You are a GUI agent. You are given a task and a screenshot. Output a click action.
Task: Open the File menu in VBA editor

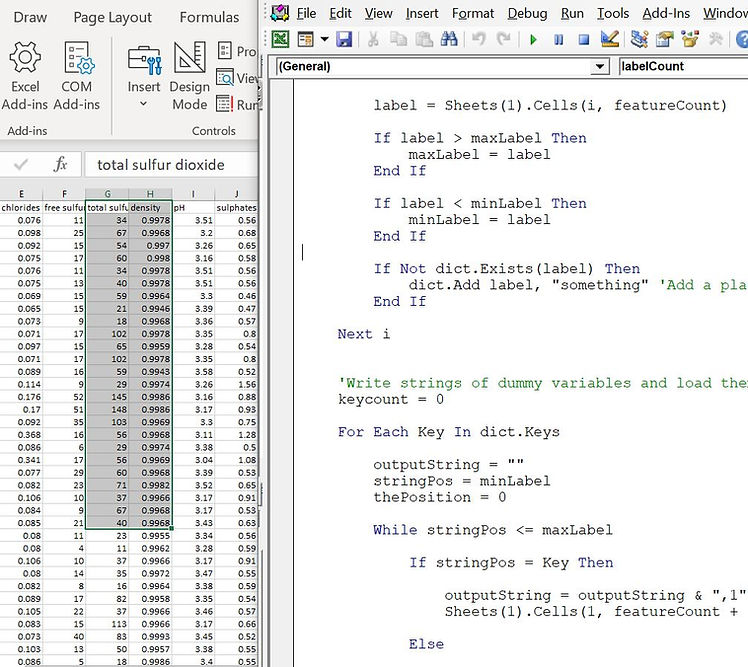(306, 13)
